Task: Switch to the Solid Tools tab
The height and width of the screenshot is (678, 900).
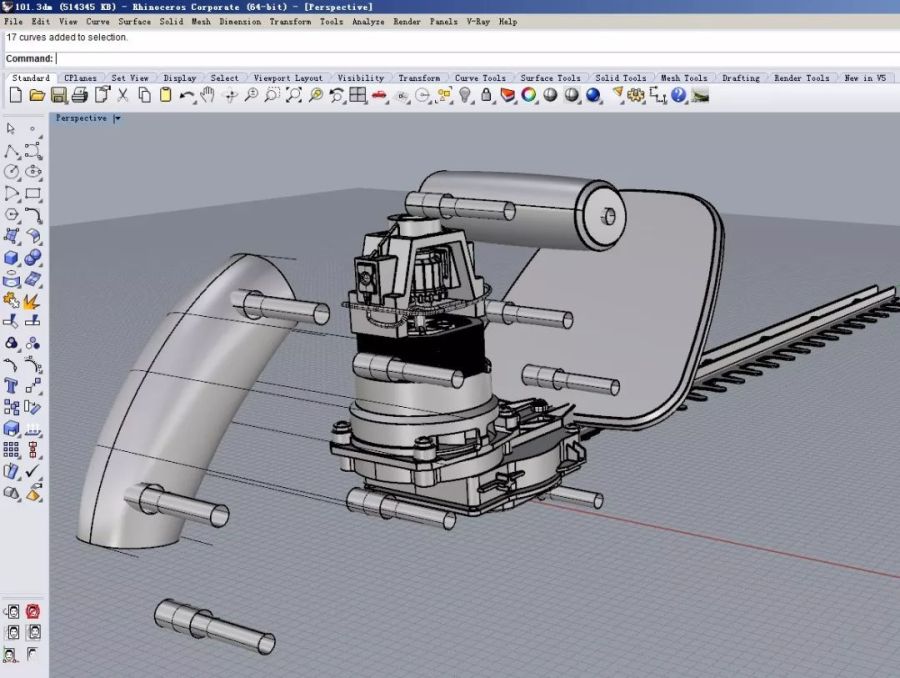Action: pyautogui.click(x=620, y=78)
